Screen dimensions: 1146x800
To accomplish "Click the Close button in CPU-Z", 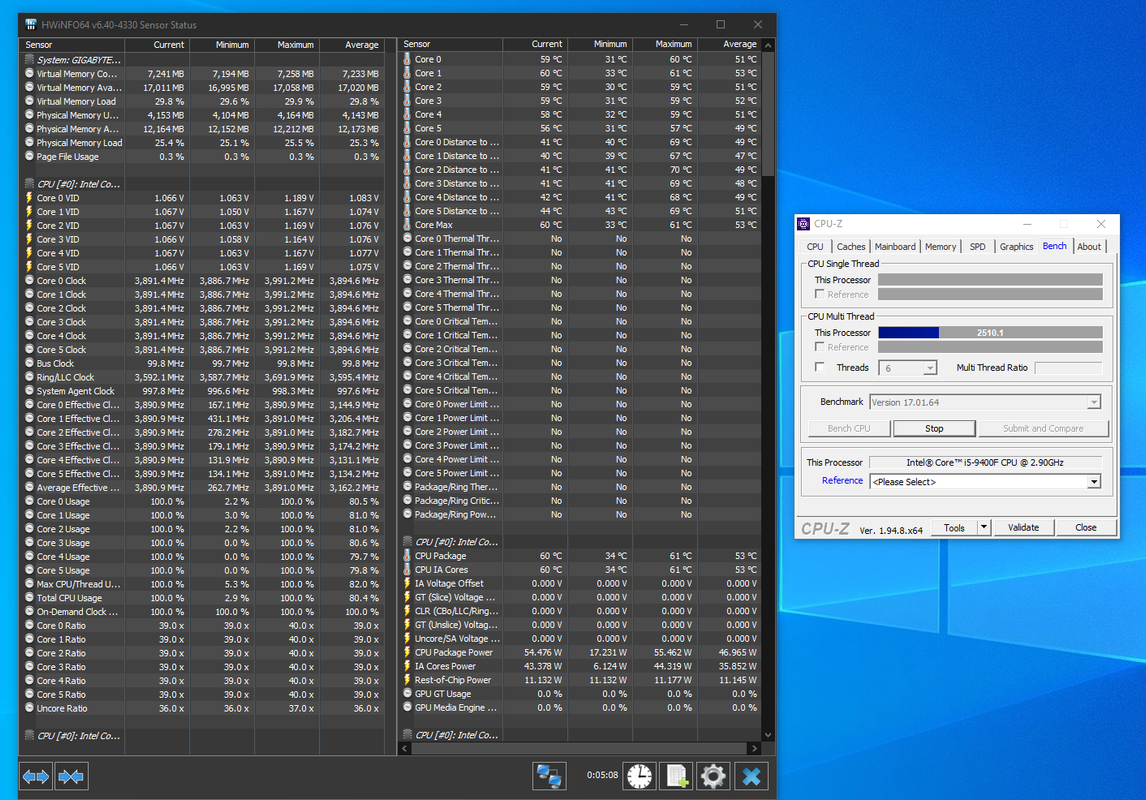I will pos(1085,527).
